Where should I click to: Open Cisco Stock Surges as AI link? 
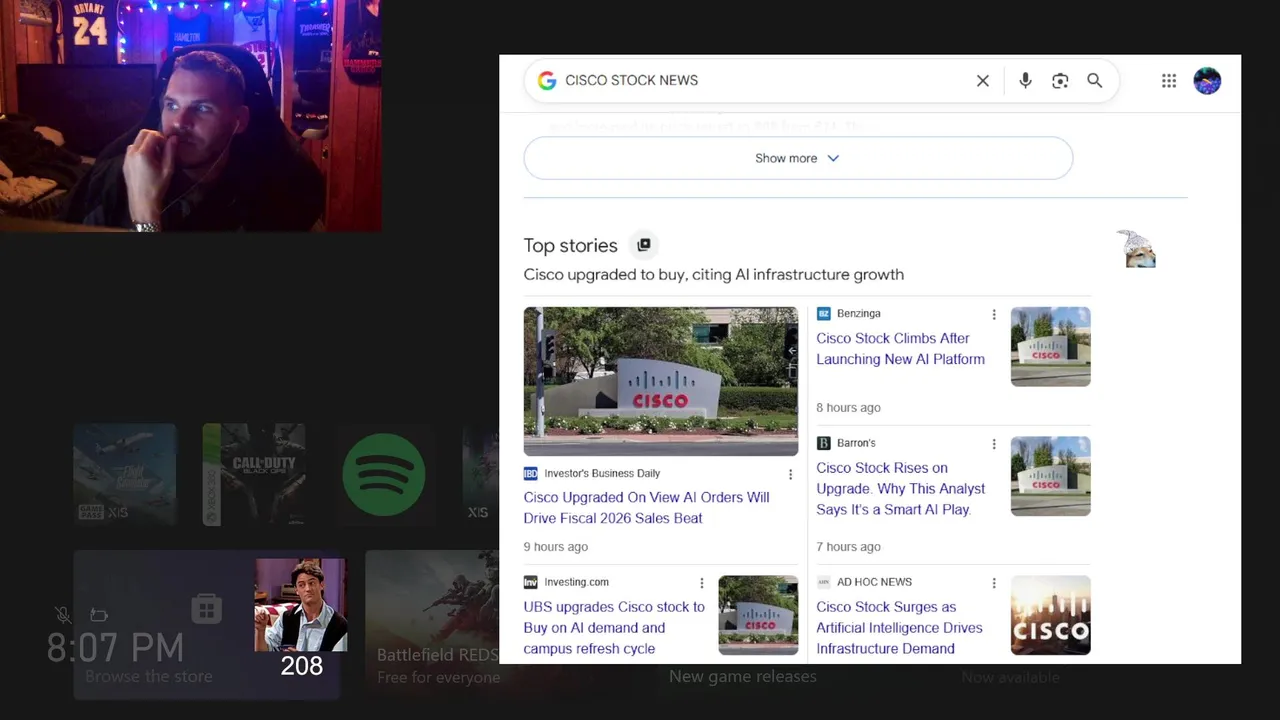(x=899, y=628)
